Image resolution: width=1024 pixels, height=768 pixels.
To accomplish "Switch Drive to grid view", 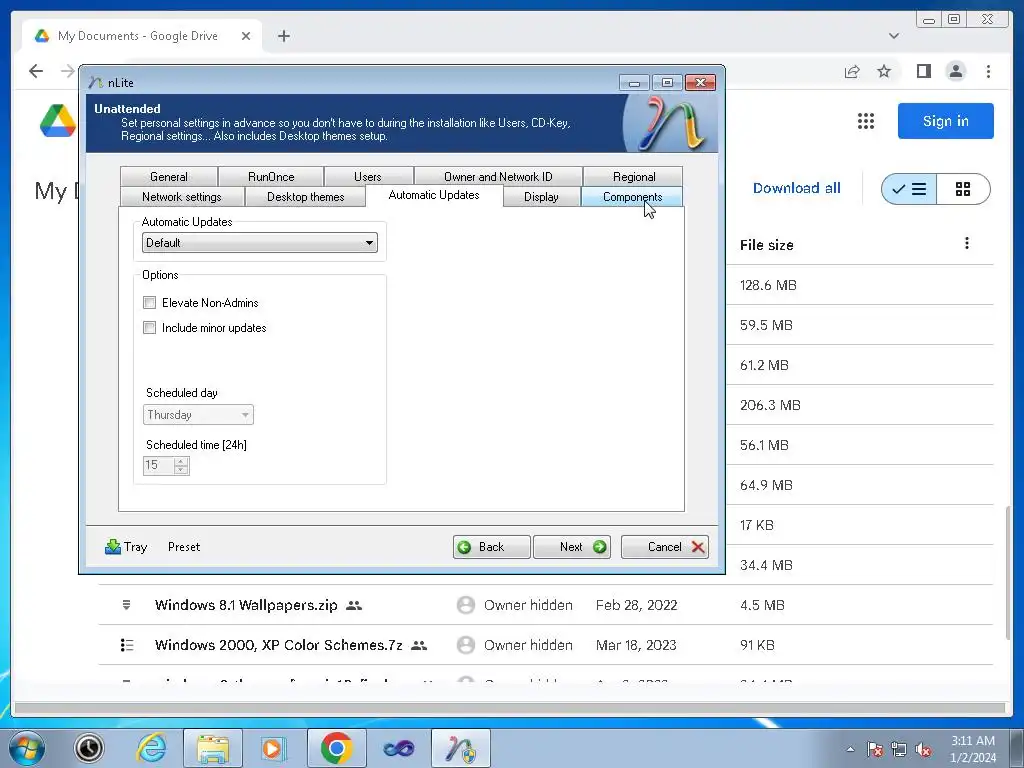I will tap(963, 189).
